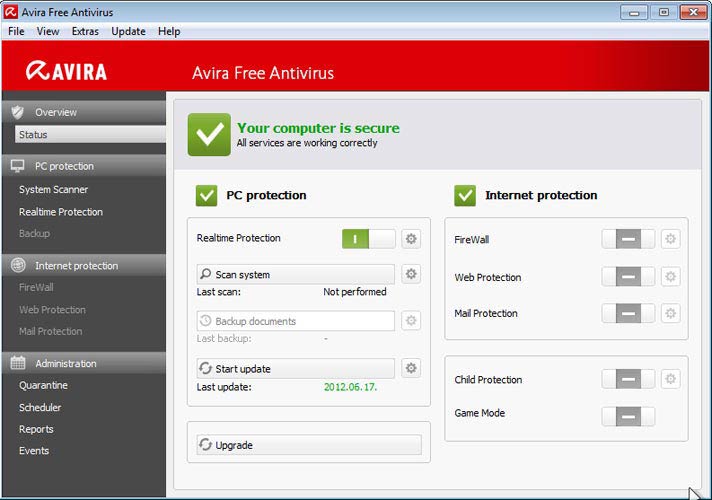This screenshot has height=500, width=712.
Task: Open the Extras menu
Action: point(85,31)
